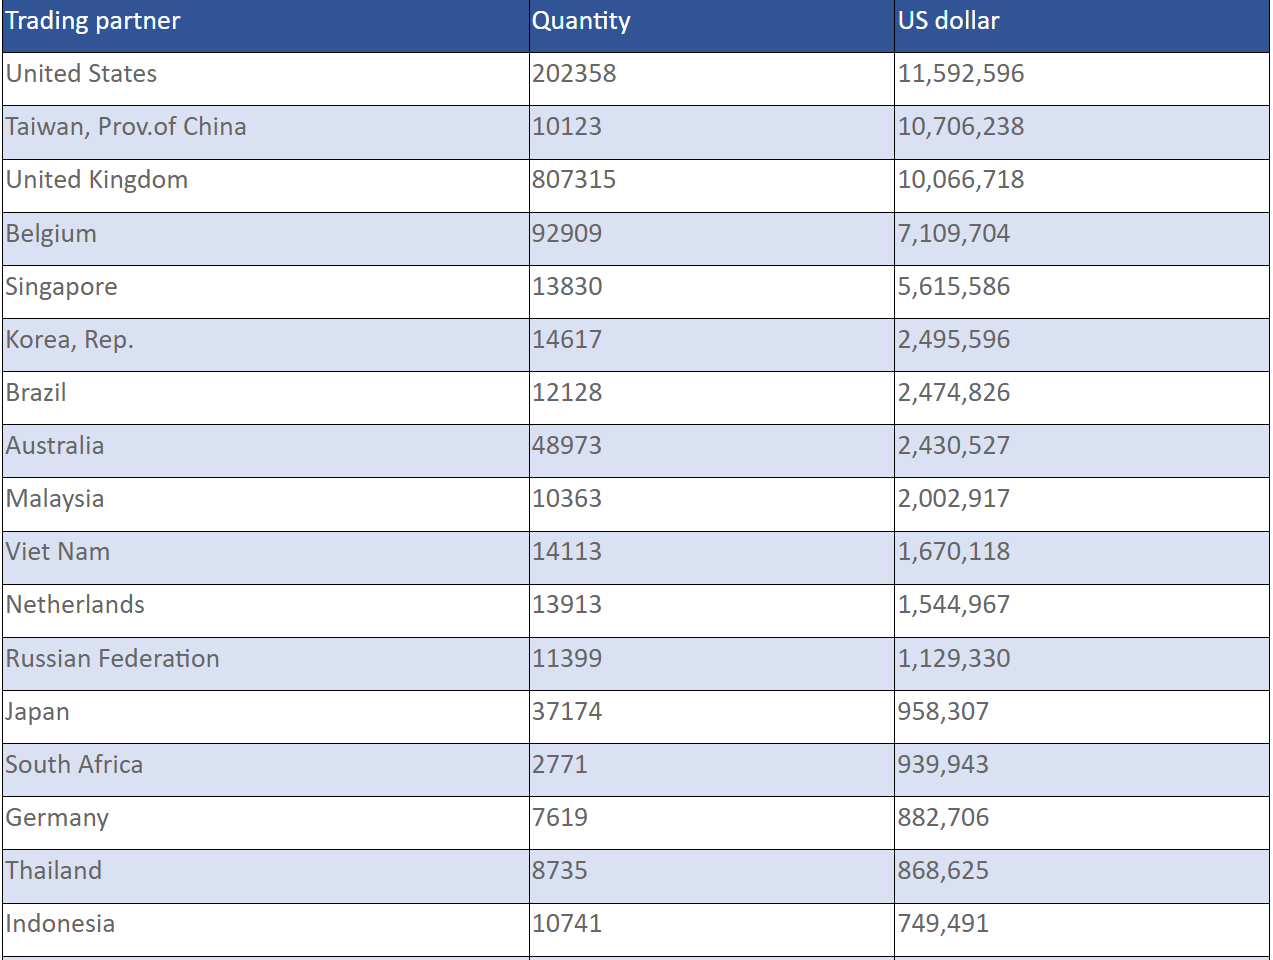
Task: Select the United States cell
Action: coord(81,74)
